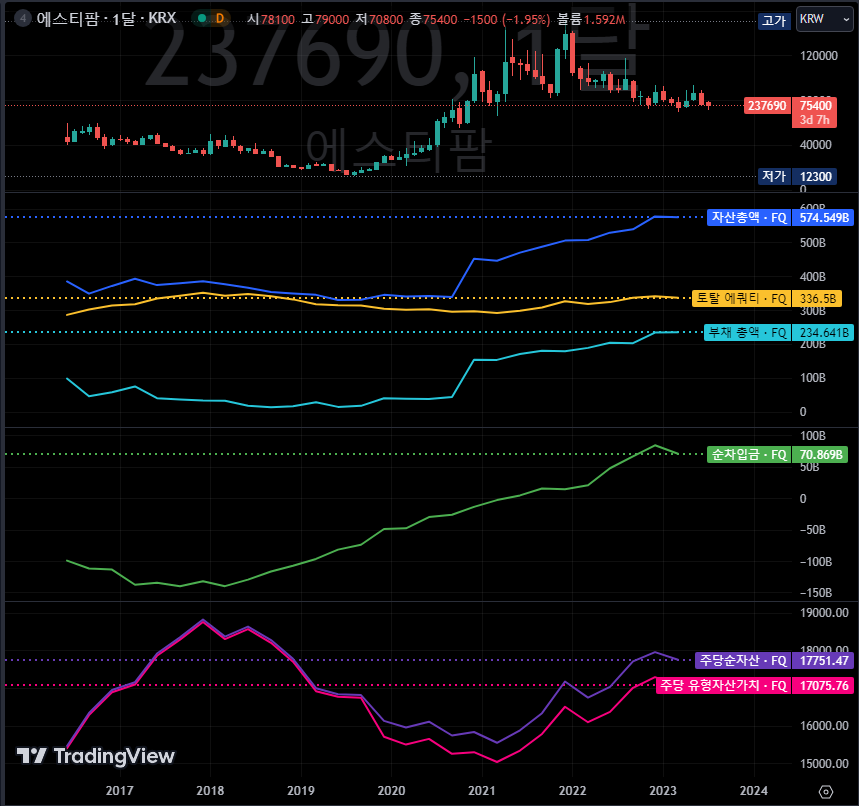
Task: Click the 저70800 low price readout
Action: click(379, 19)
